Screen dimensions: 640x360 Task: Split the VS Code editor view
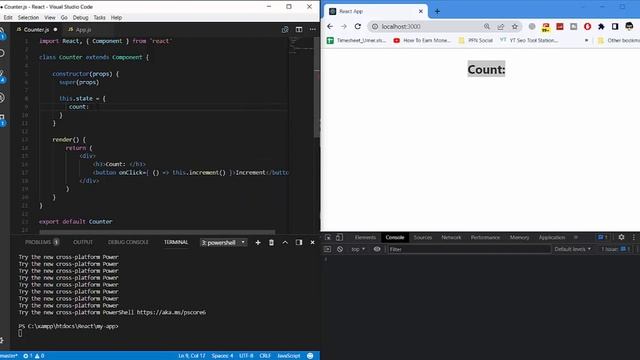pos(299,29)
